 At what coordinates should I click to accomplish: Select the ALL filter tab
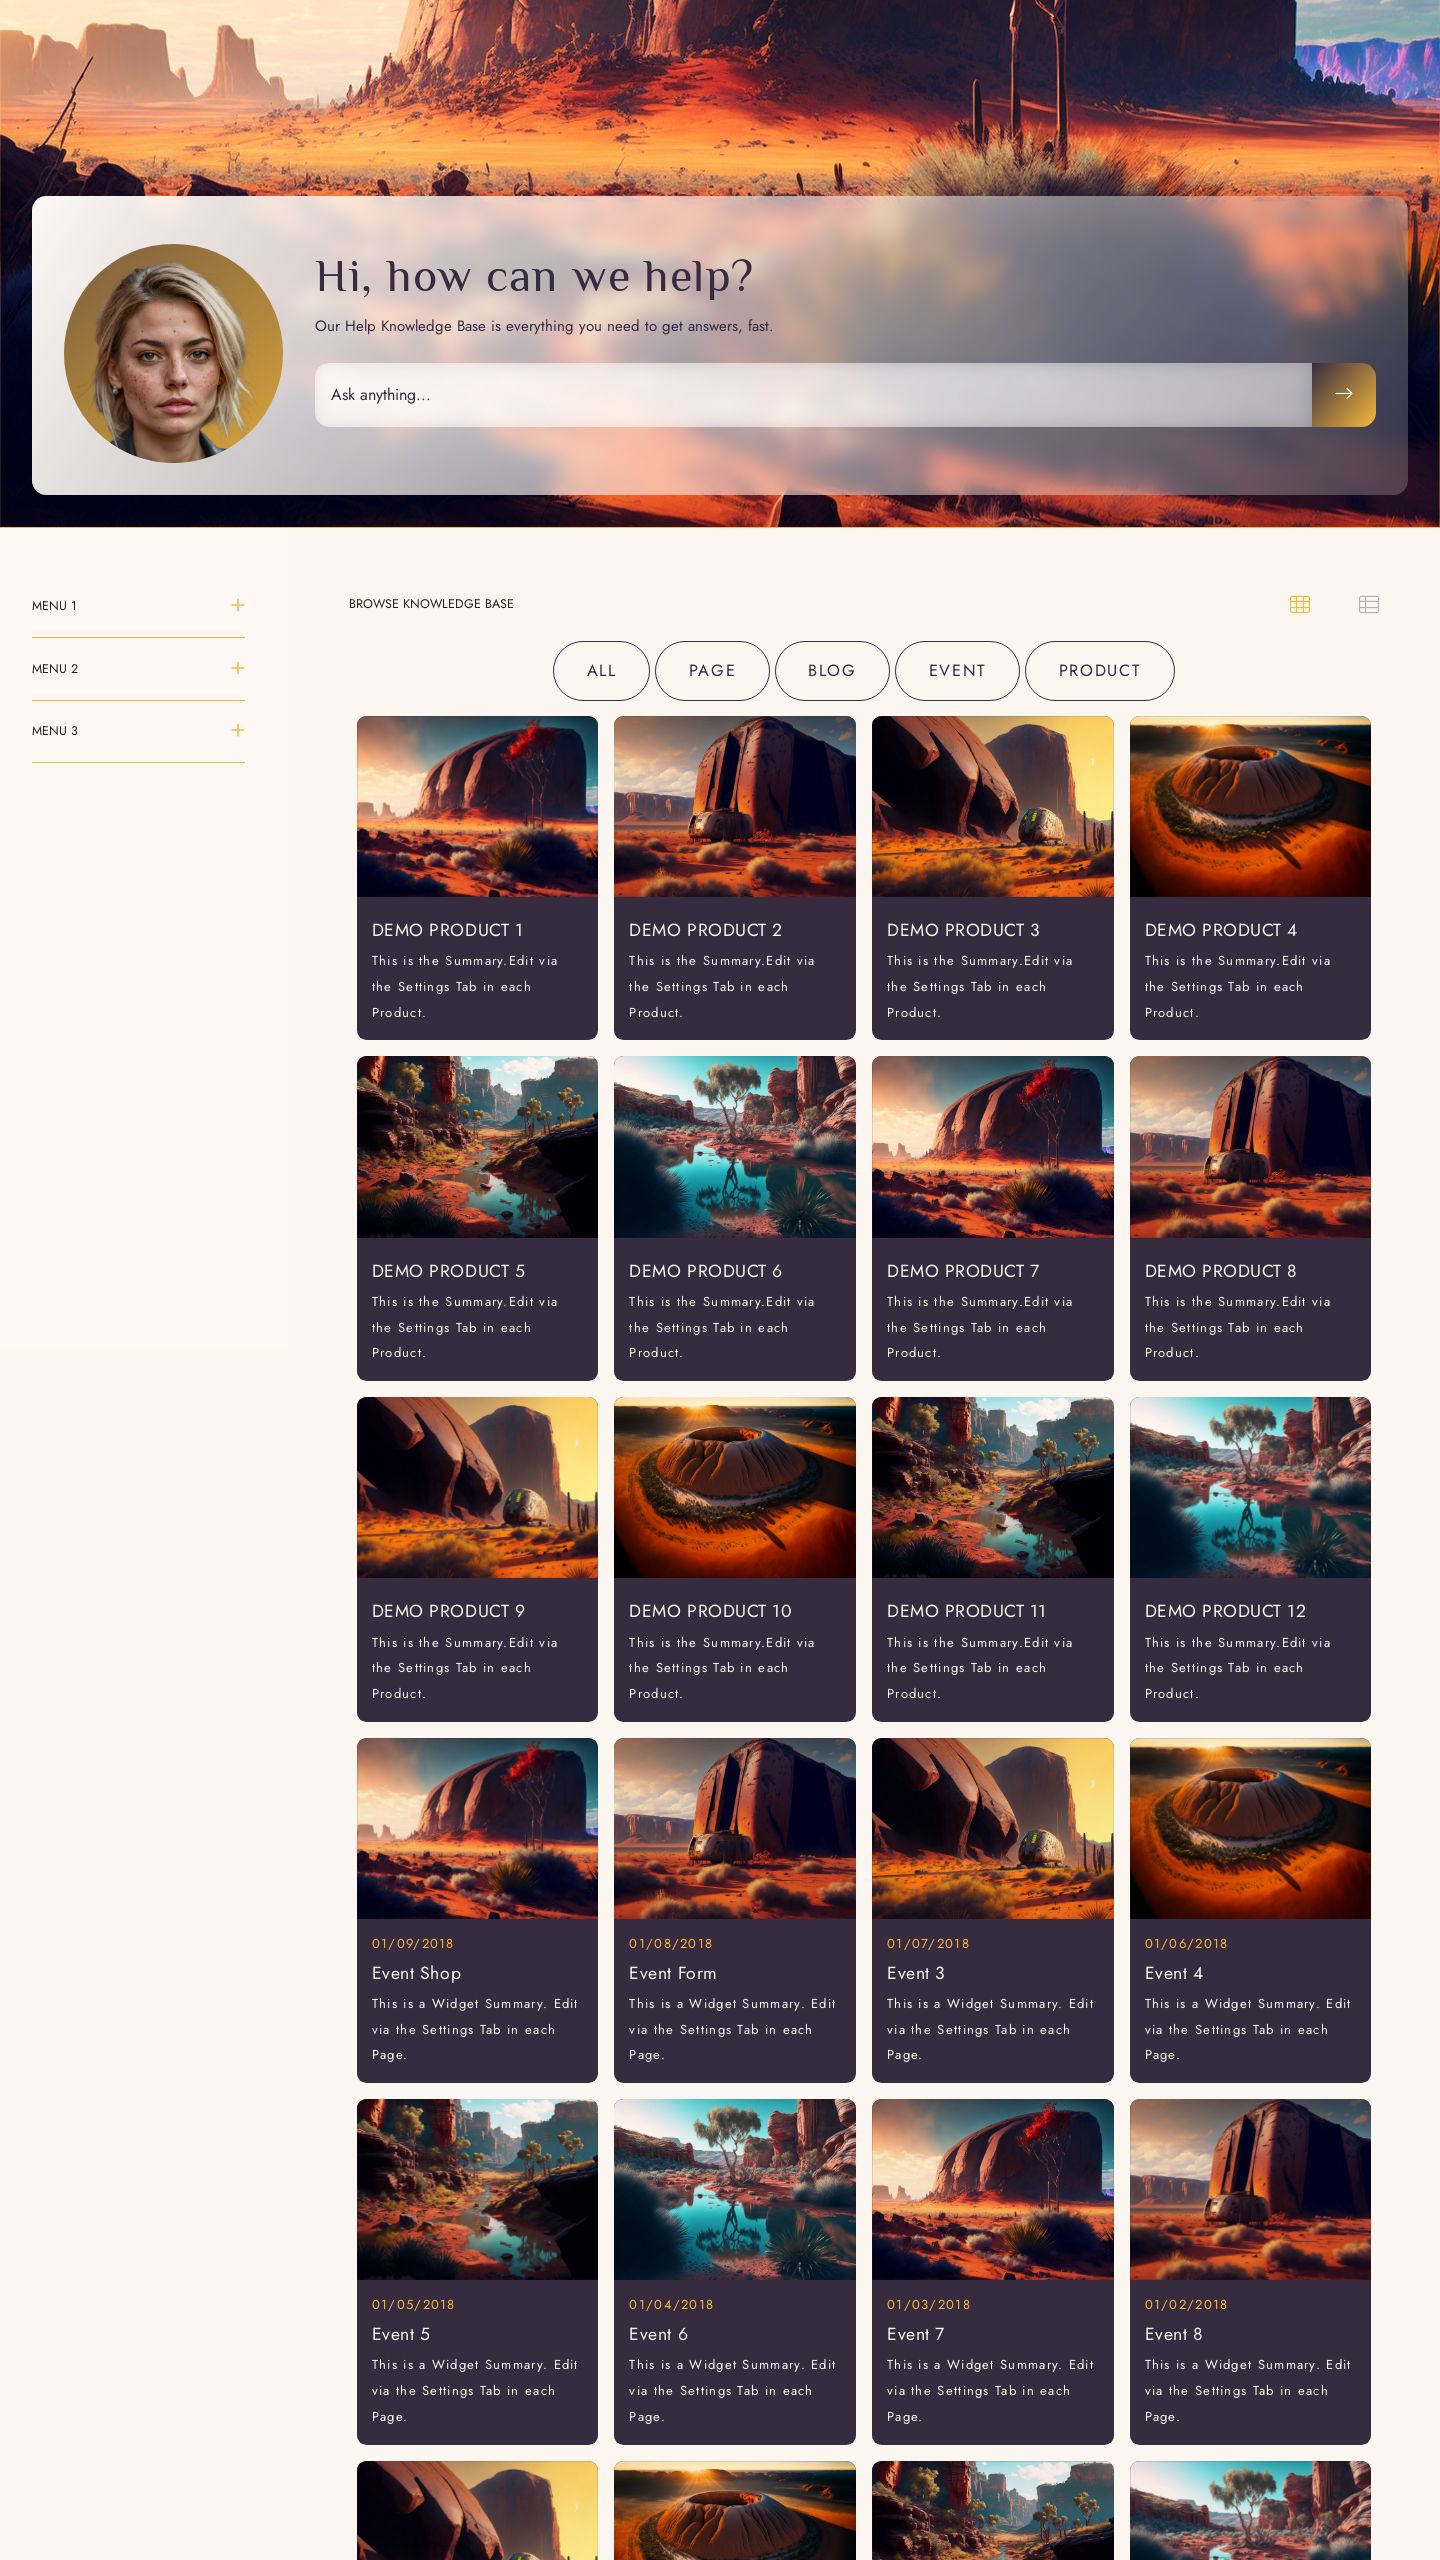[x=601, y=671]
